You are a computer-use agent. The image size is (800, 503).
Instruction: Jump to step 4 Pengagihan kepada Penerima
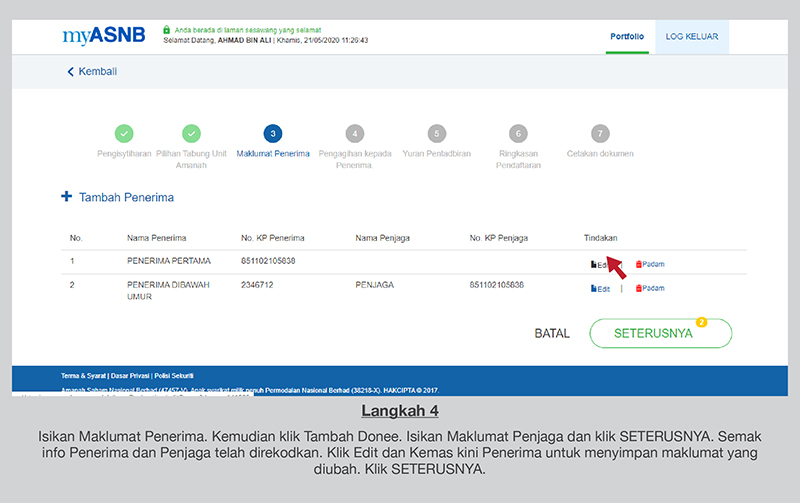pyautogui.click(x=354, y=133)
